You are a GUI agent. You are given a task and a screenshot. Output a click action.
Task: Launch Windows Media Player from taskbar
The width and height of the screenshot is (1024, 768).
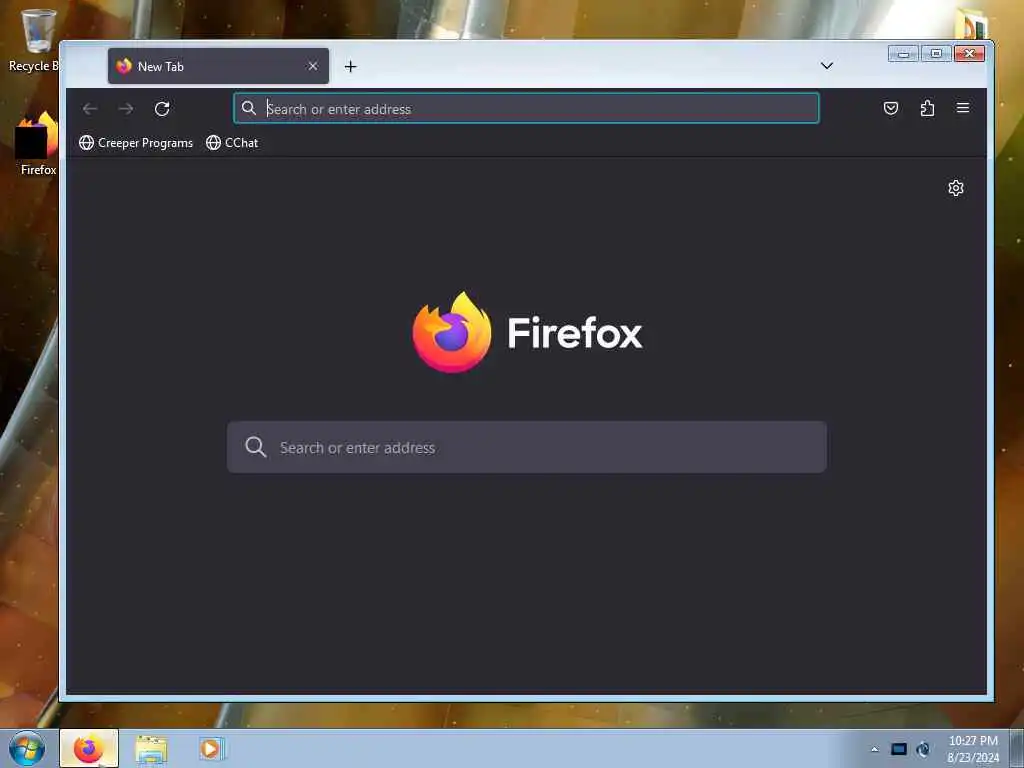(x=211, y=748)
